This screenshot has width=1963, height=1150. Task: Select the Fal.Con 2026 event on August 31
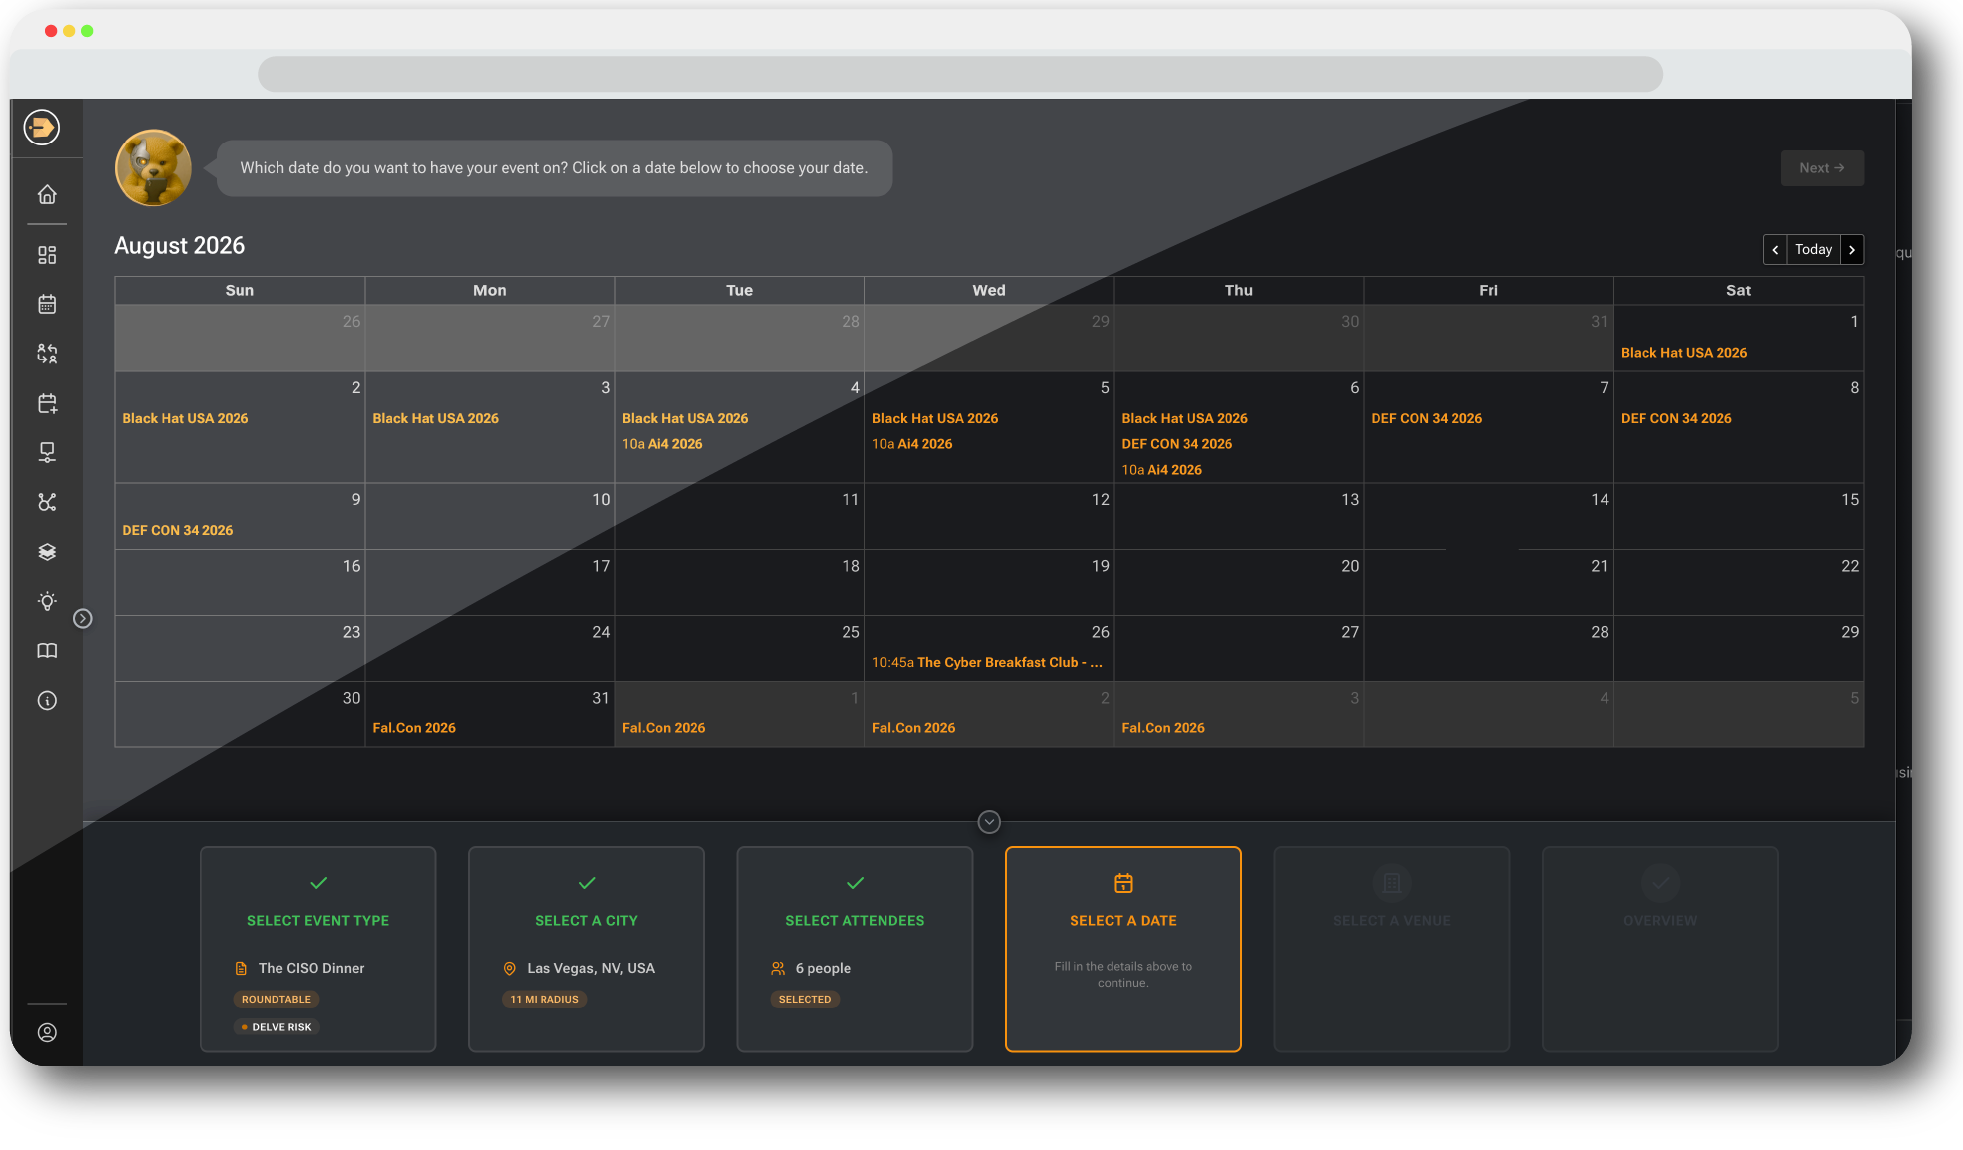[x=413, y=727]
